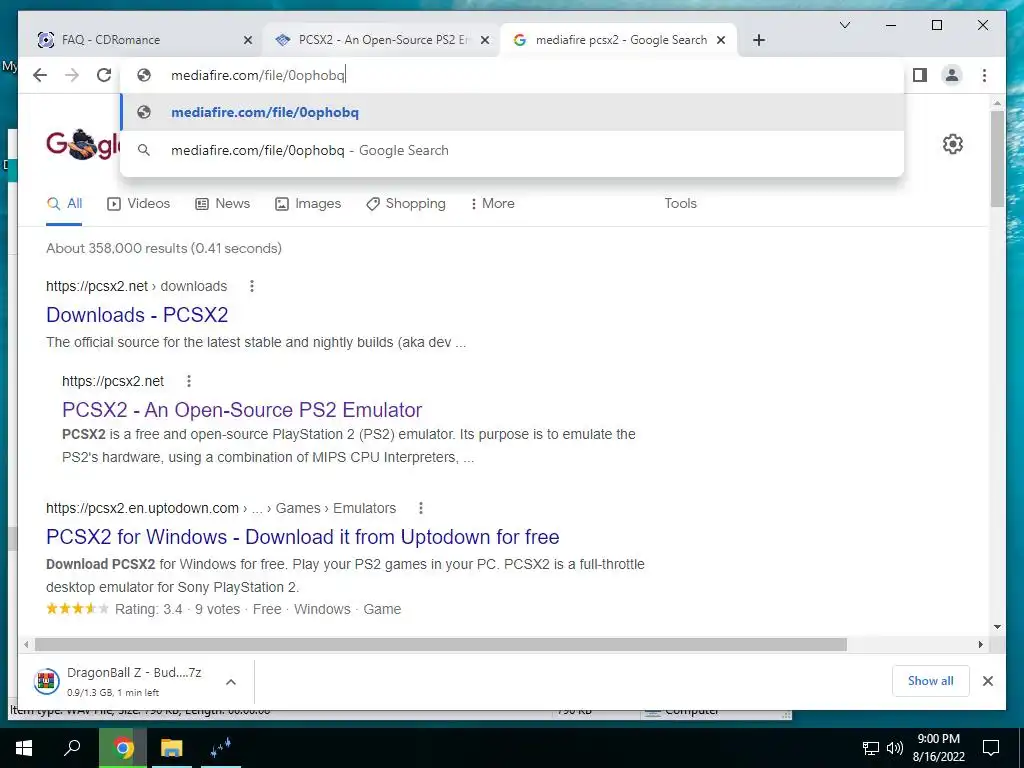
Task: Click the address bar URL text
Action: (x=257, y=75)
